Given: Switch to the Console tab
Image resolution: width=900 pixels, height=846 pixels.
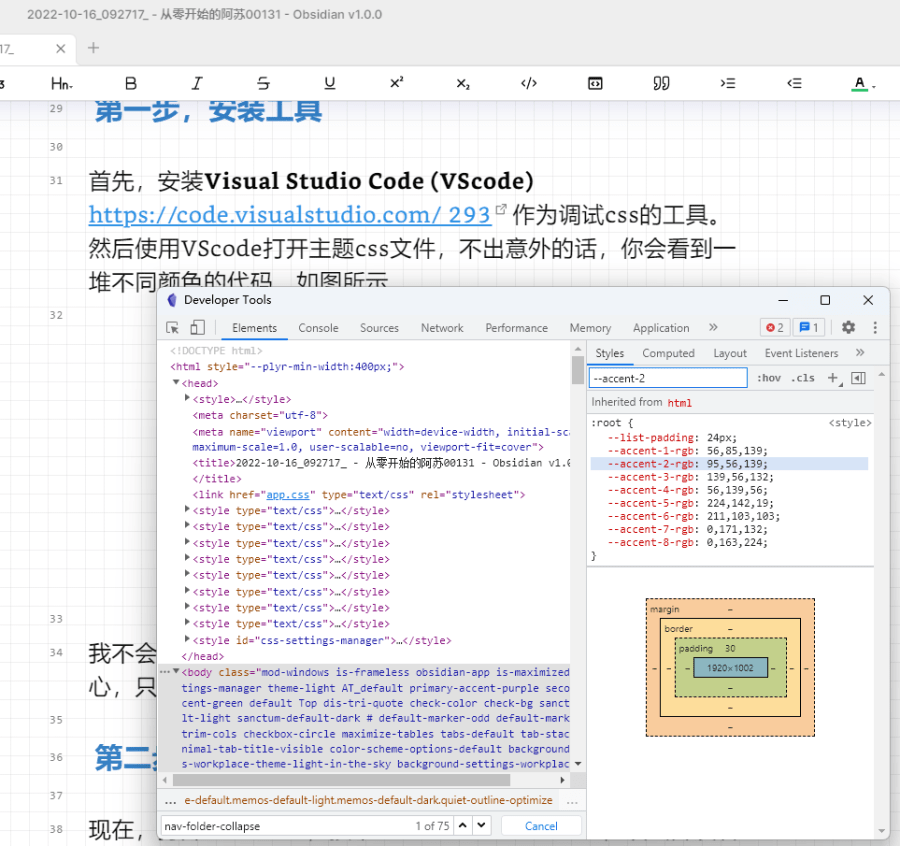Looking at the screenshot, I should point(318,328).
